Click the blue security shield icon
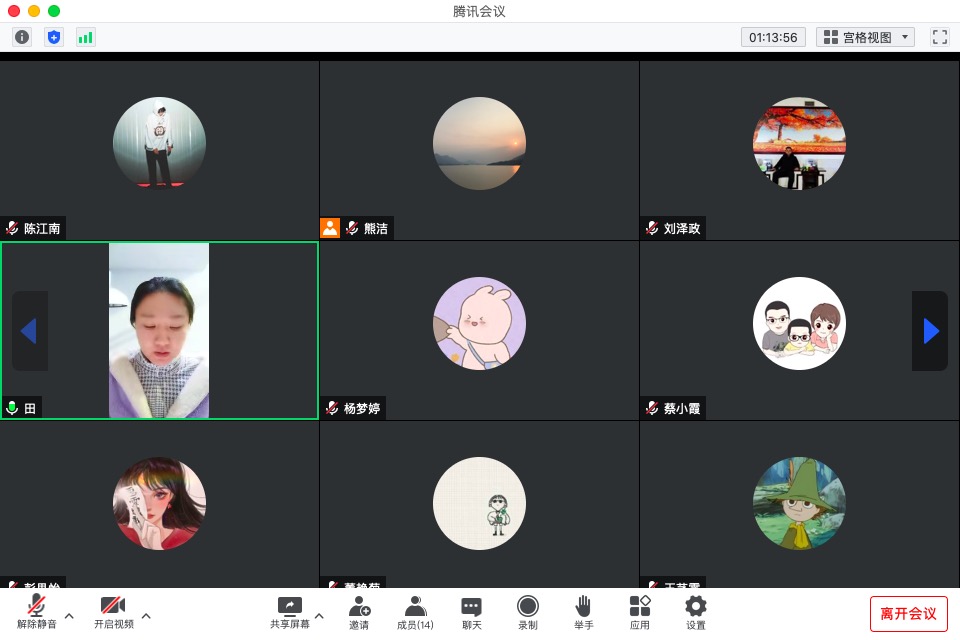This screenshot has width=960, height=640. click(54, 37)
